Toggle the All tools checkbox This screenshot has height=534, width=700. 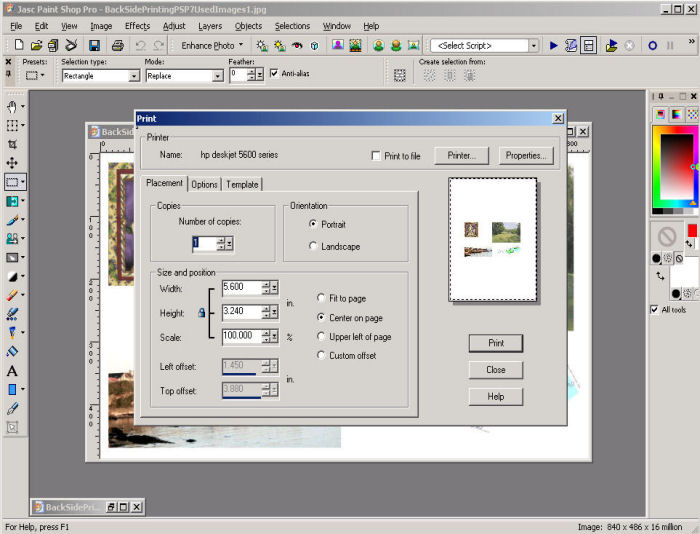(x=655, y=309)
